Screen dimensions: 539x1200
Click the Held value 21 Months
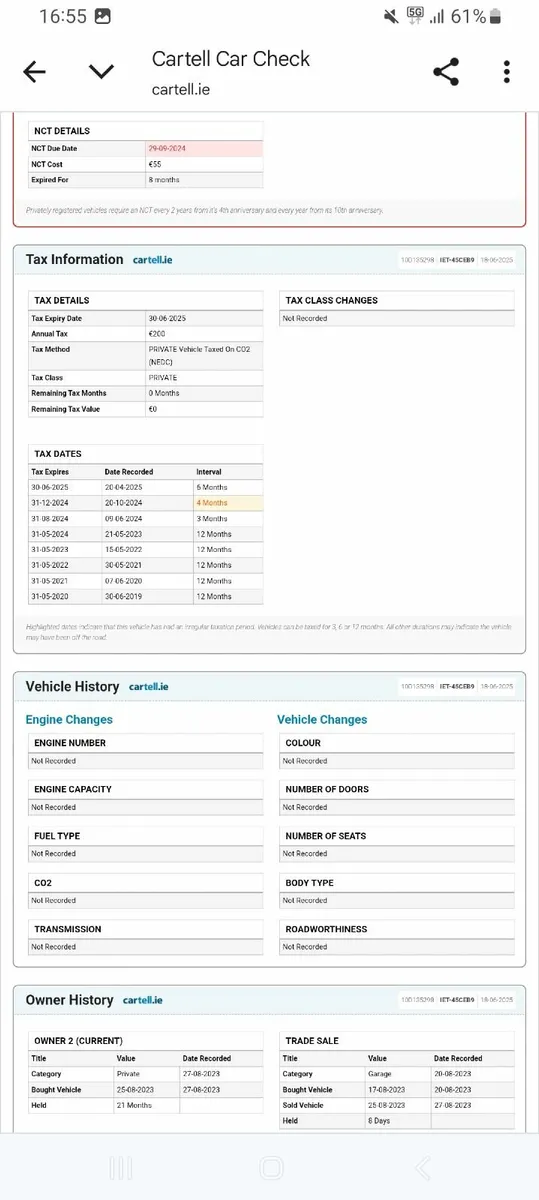pyautogui.click(x=133, y=1105)
